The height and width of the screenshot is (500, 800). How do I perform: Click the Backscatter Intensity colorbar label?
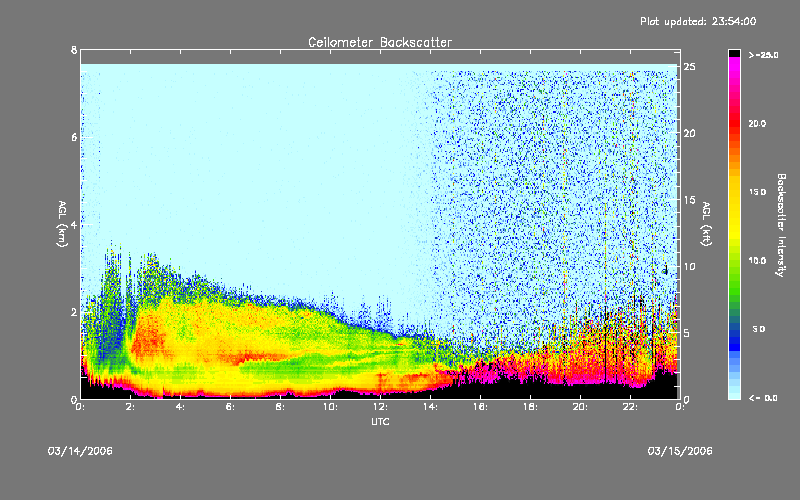click(780, 224)
